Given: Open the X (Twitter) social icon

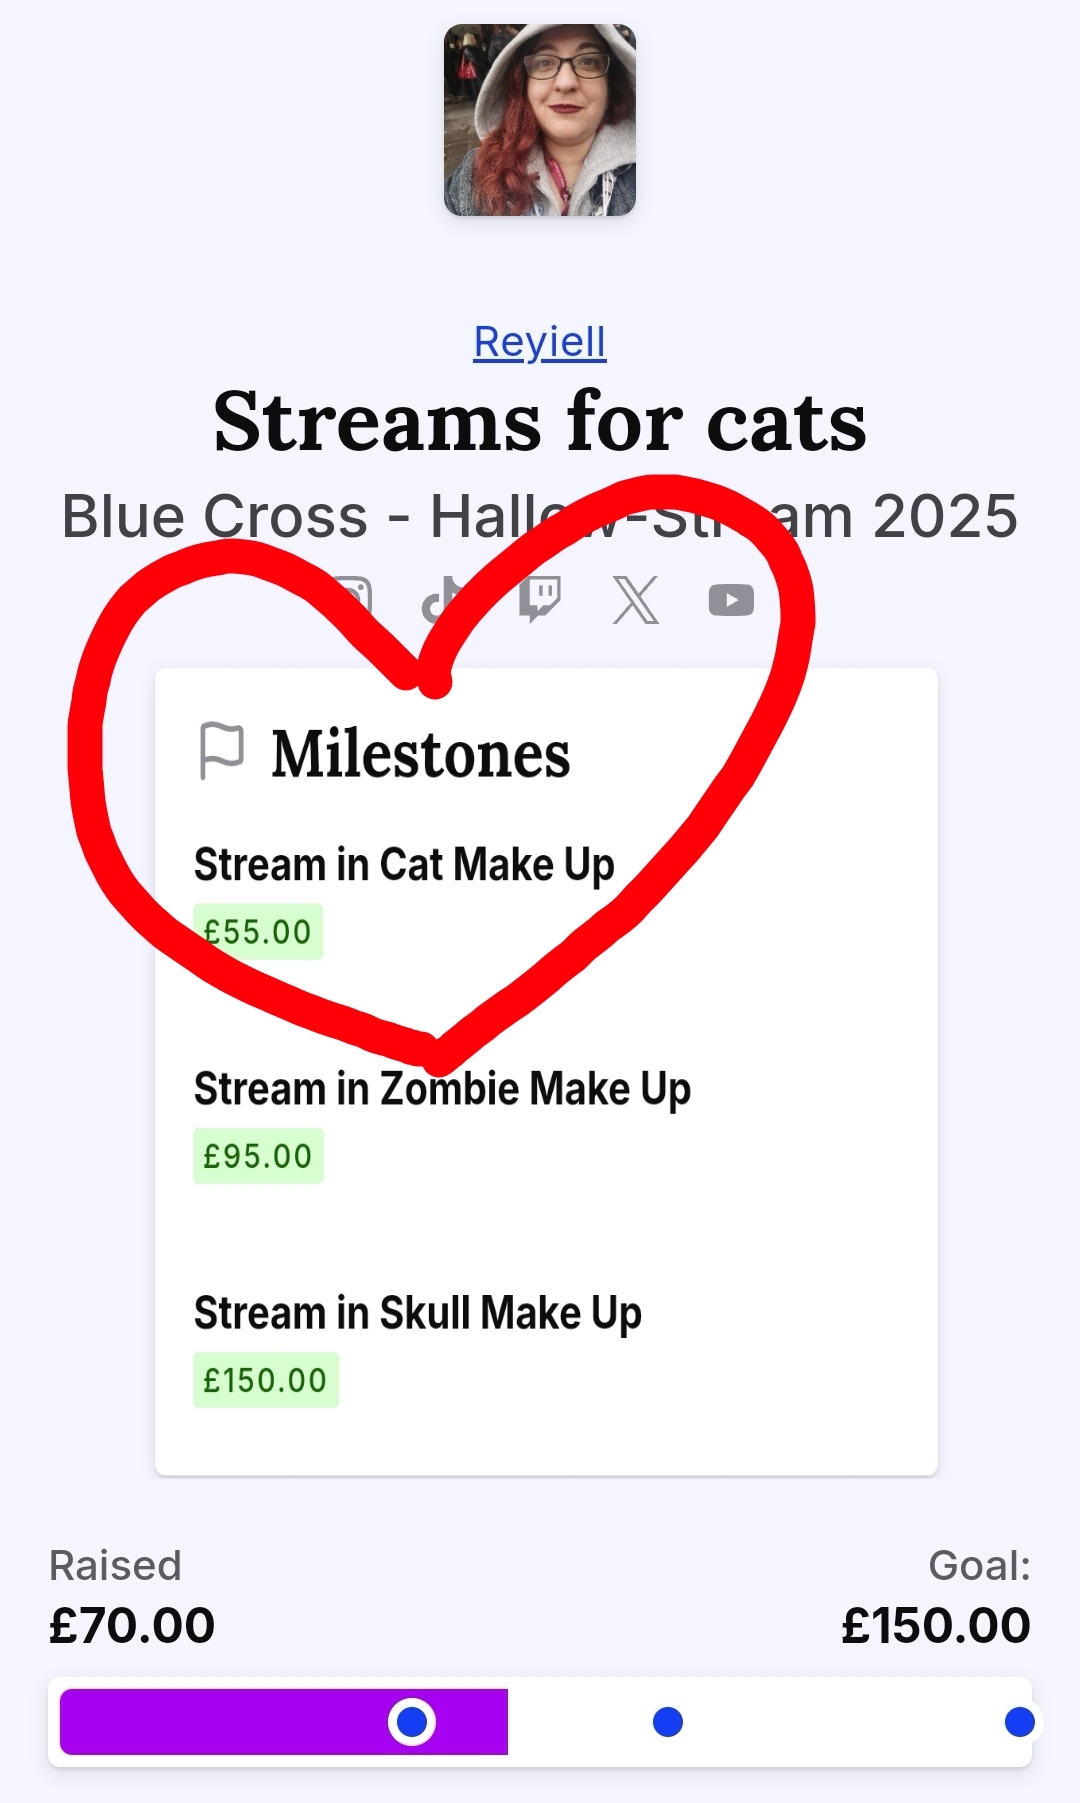Looking at the screenshot, I should (636, 600).
